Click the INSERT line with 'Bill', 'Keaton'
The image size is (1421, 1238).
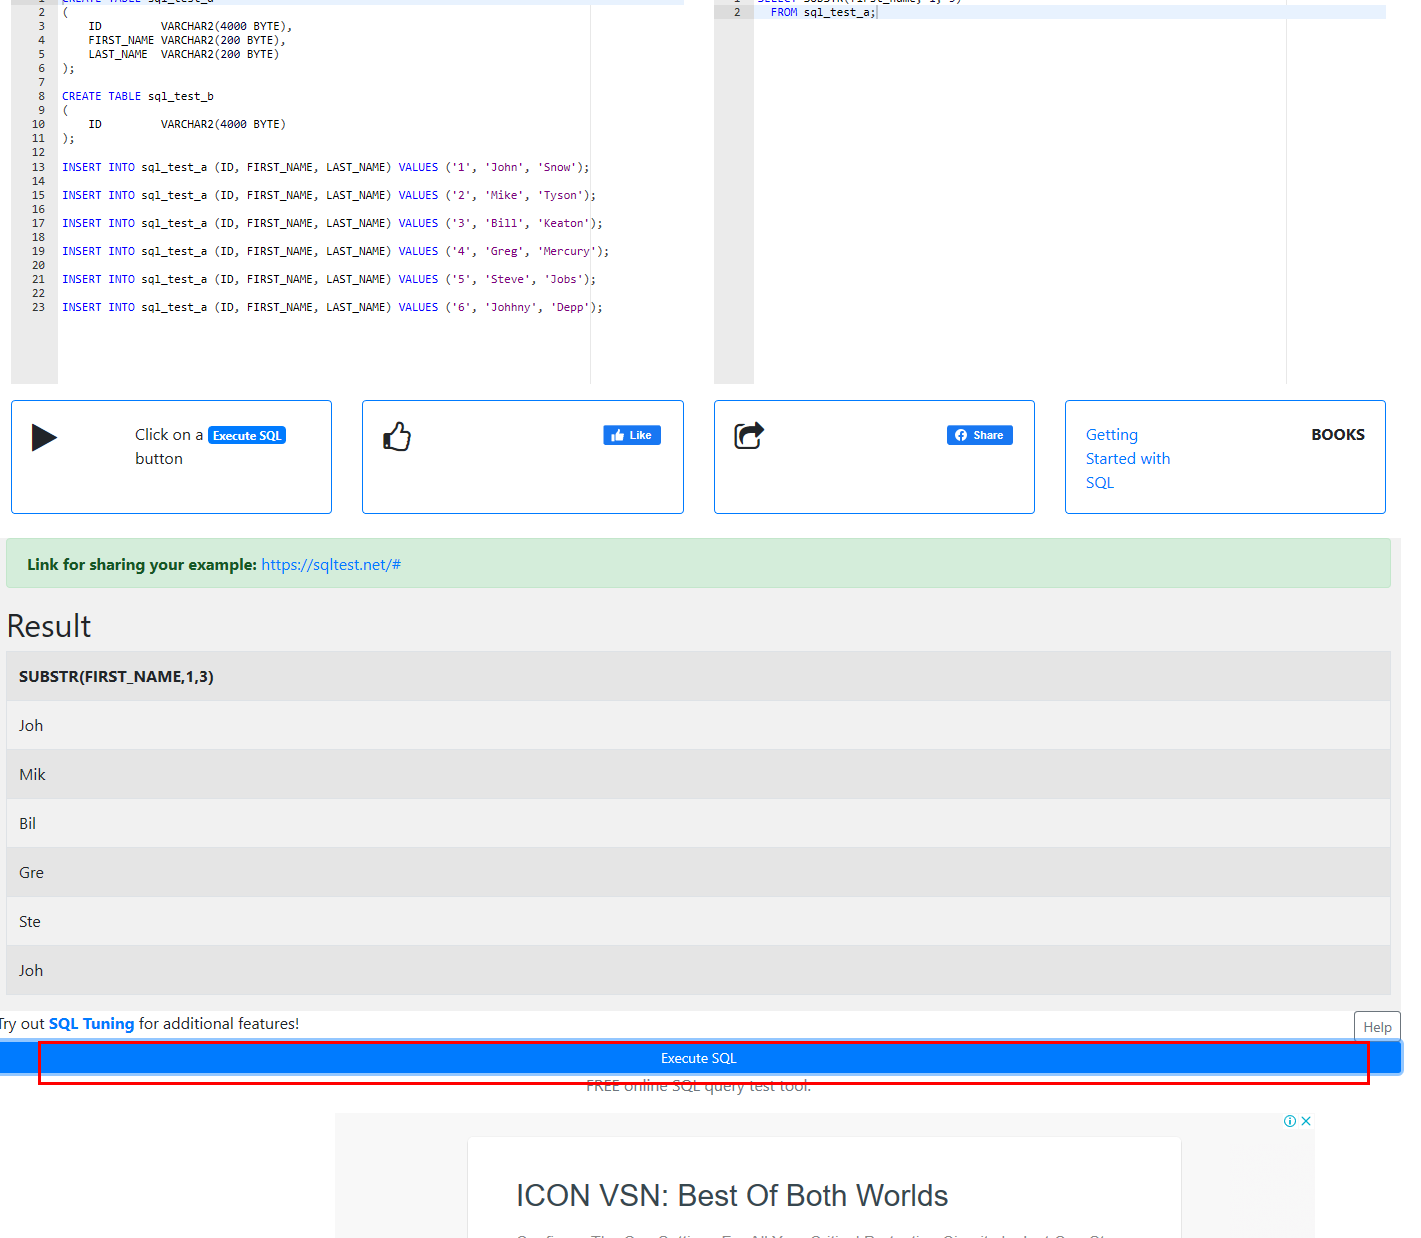[332, 223]
